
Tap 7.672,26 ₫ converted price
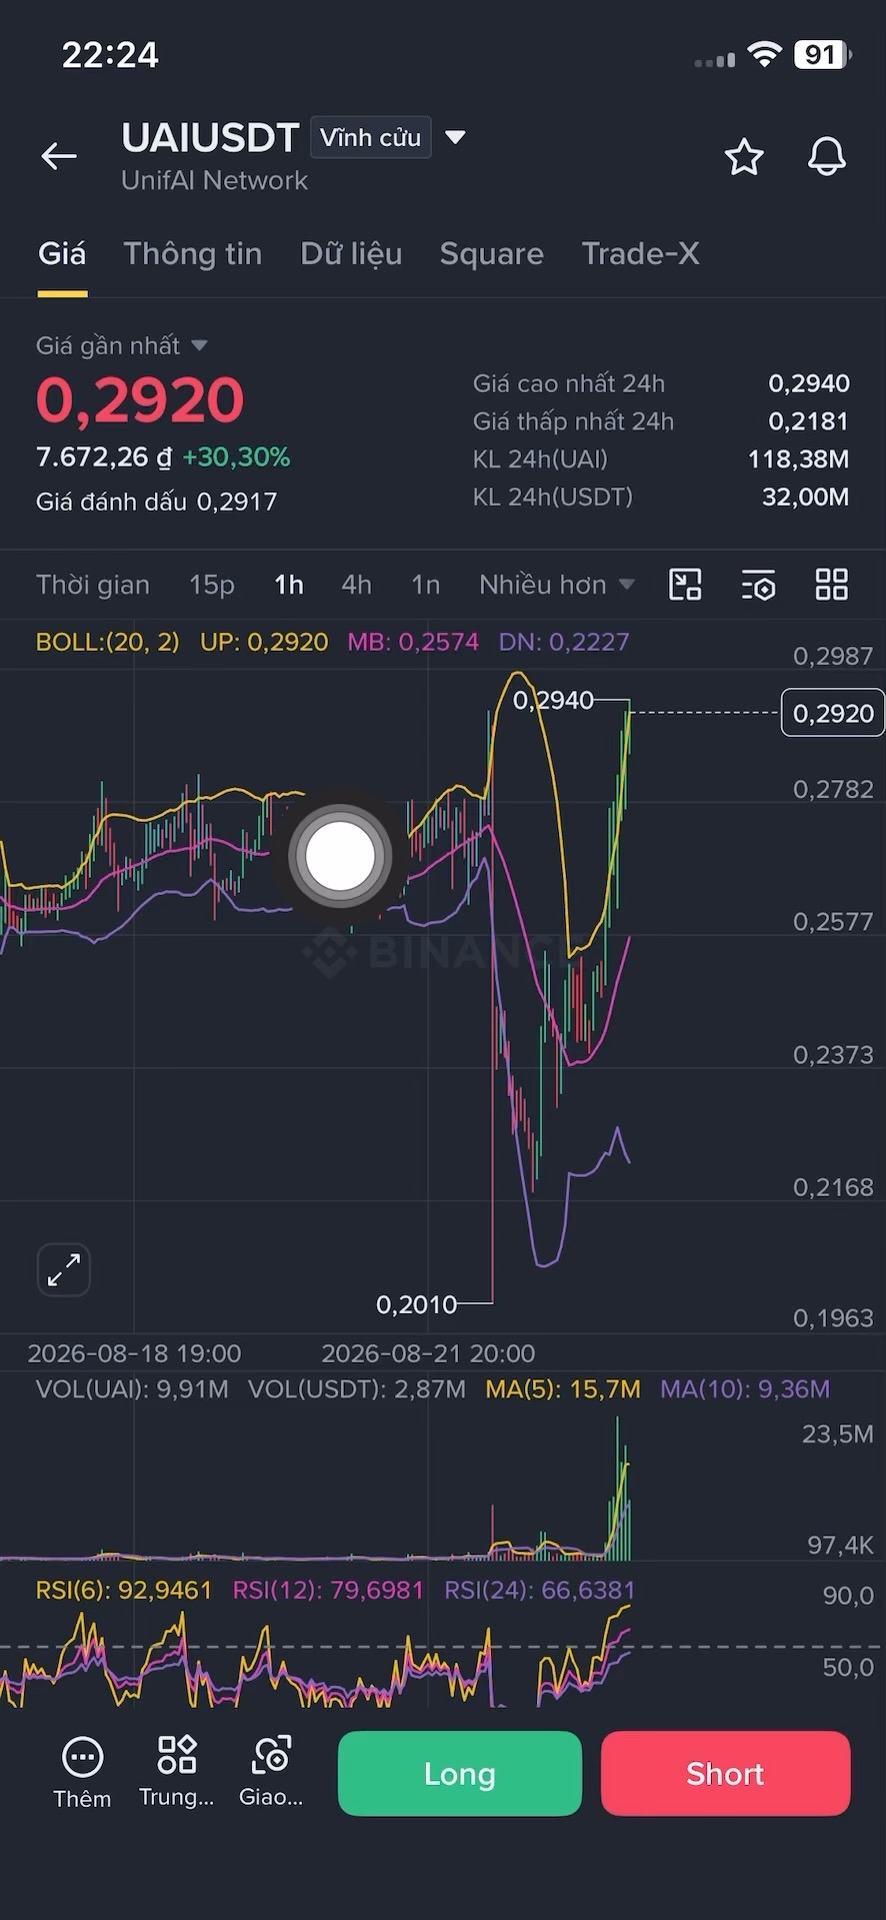104,458
